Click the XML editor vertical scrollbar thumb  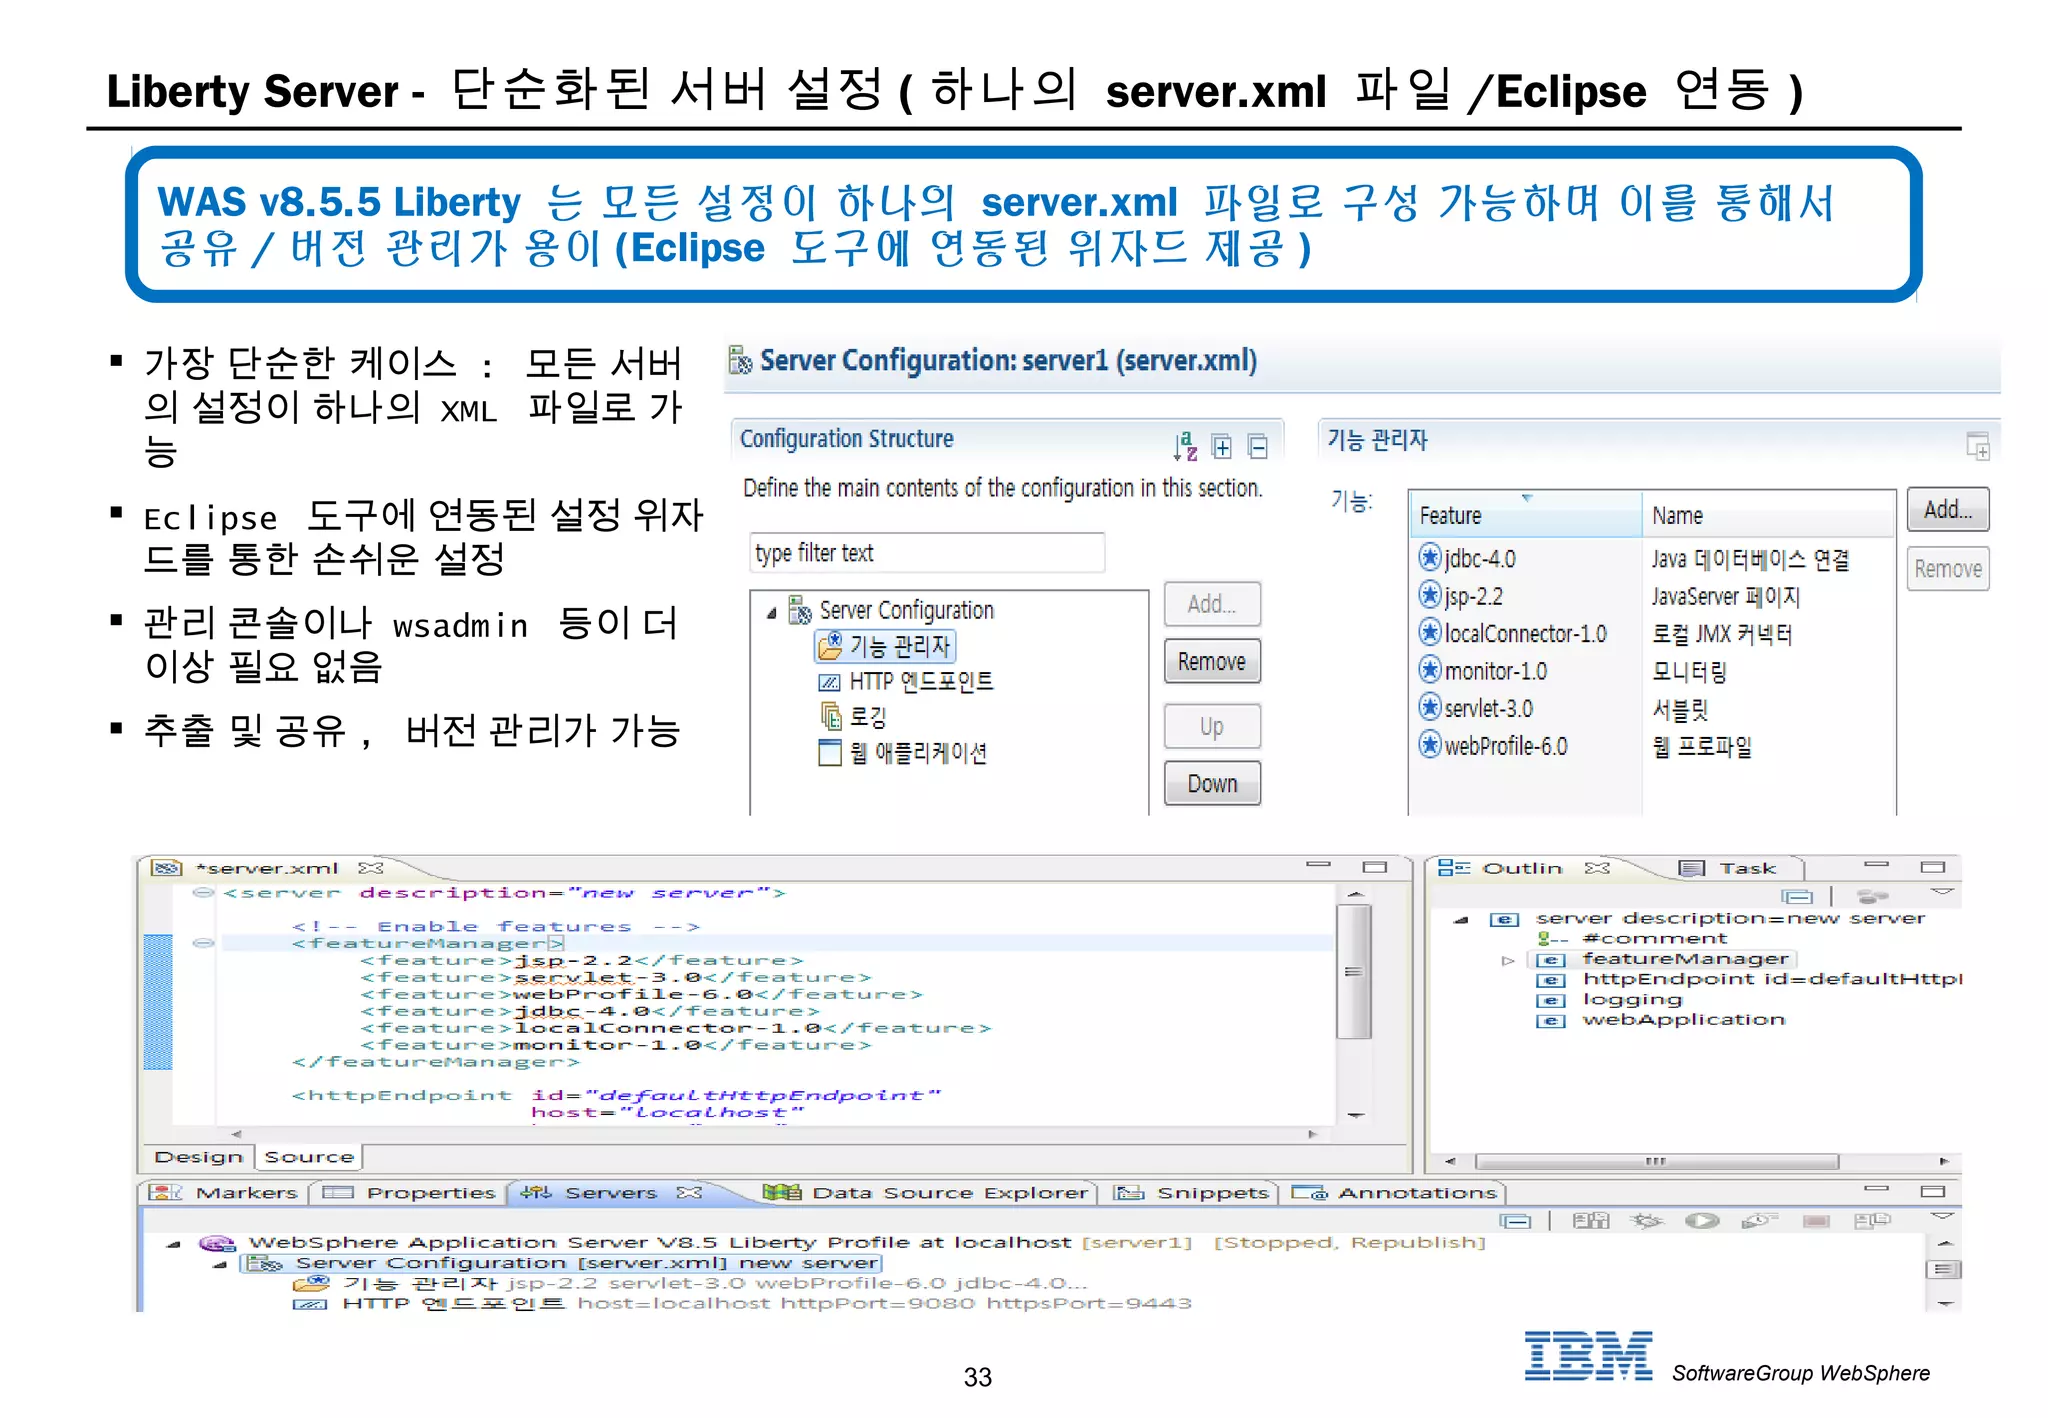tap(1354, 972)
